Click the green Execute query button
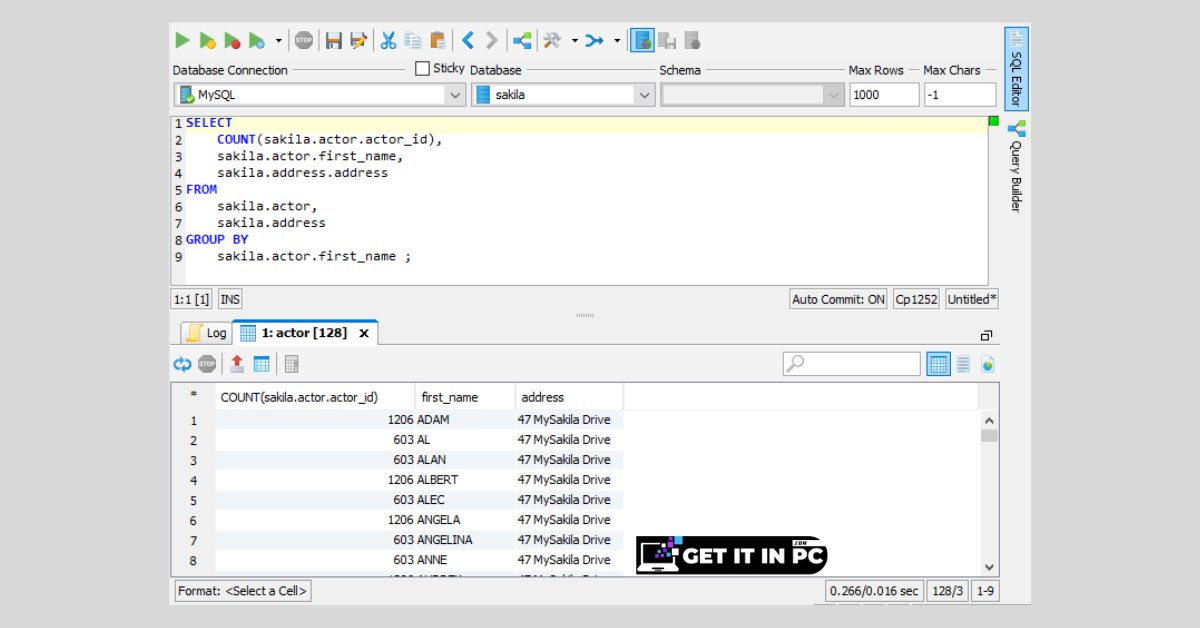The width and height of the screenshot is (1200, 628). [182, 40]
